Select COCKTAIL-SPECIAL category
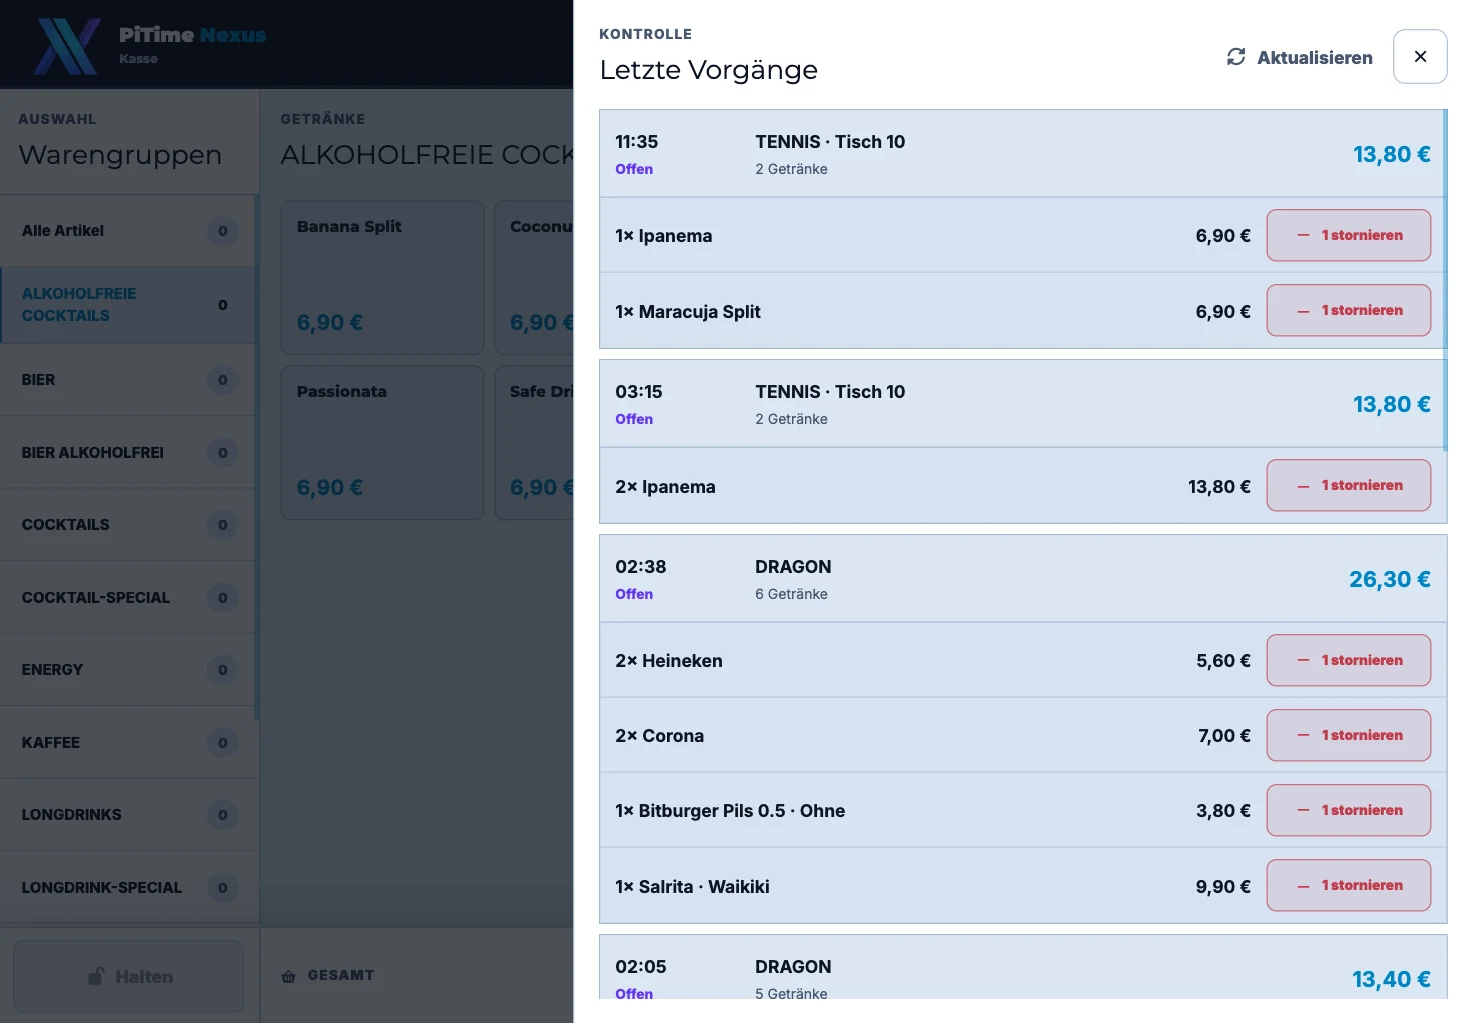1473x1023 pixels. [x=129, y=598]
